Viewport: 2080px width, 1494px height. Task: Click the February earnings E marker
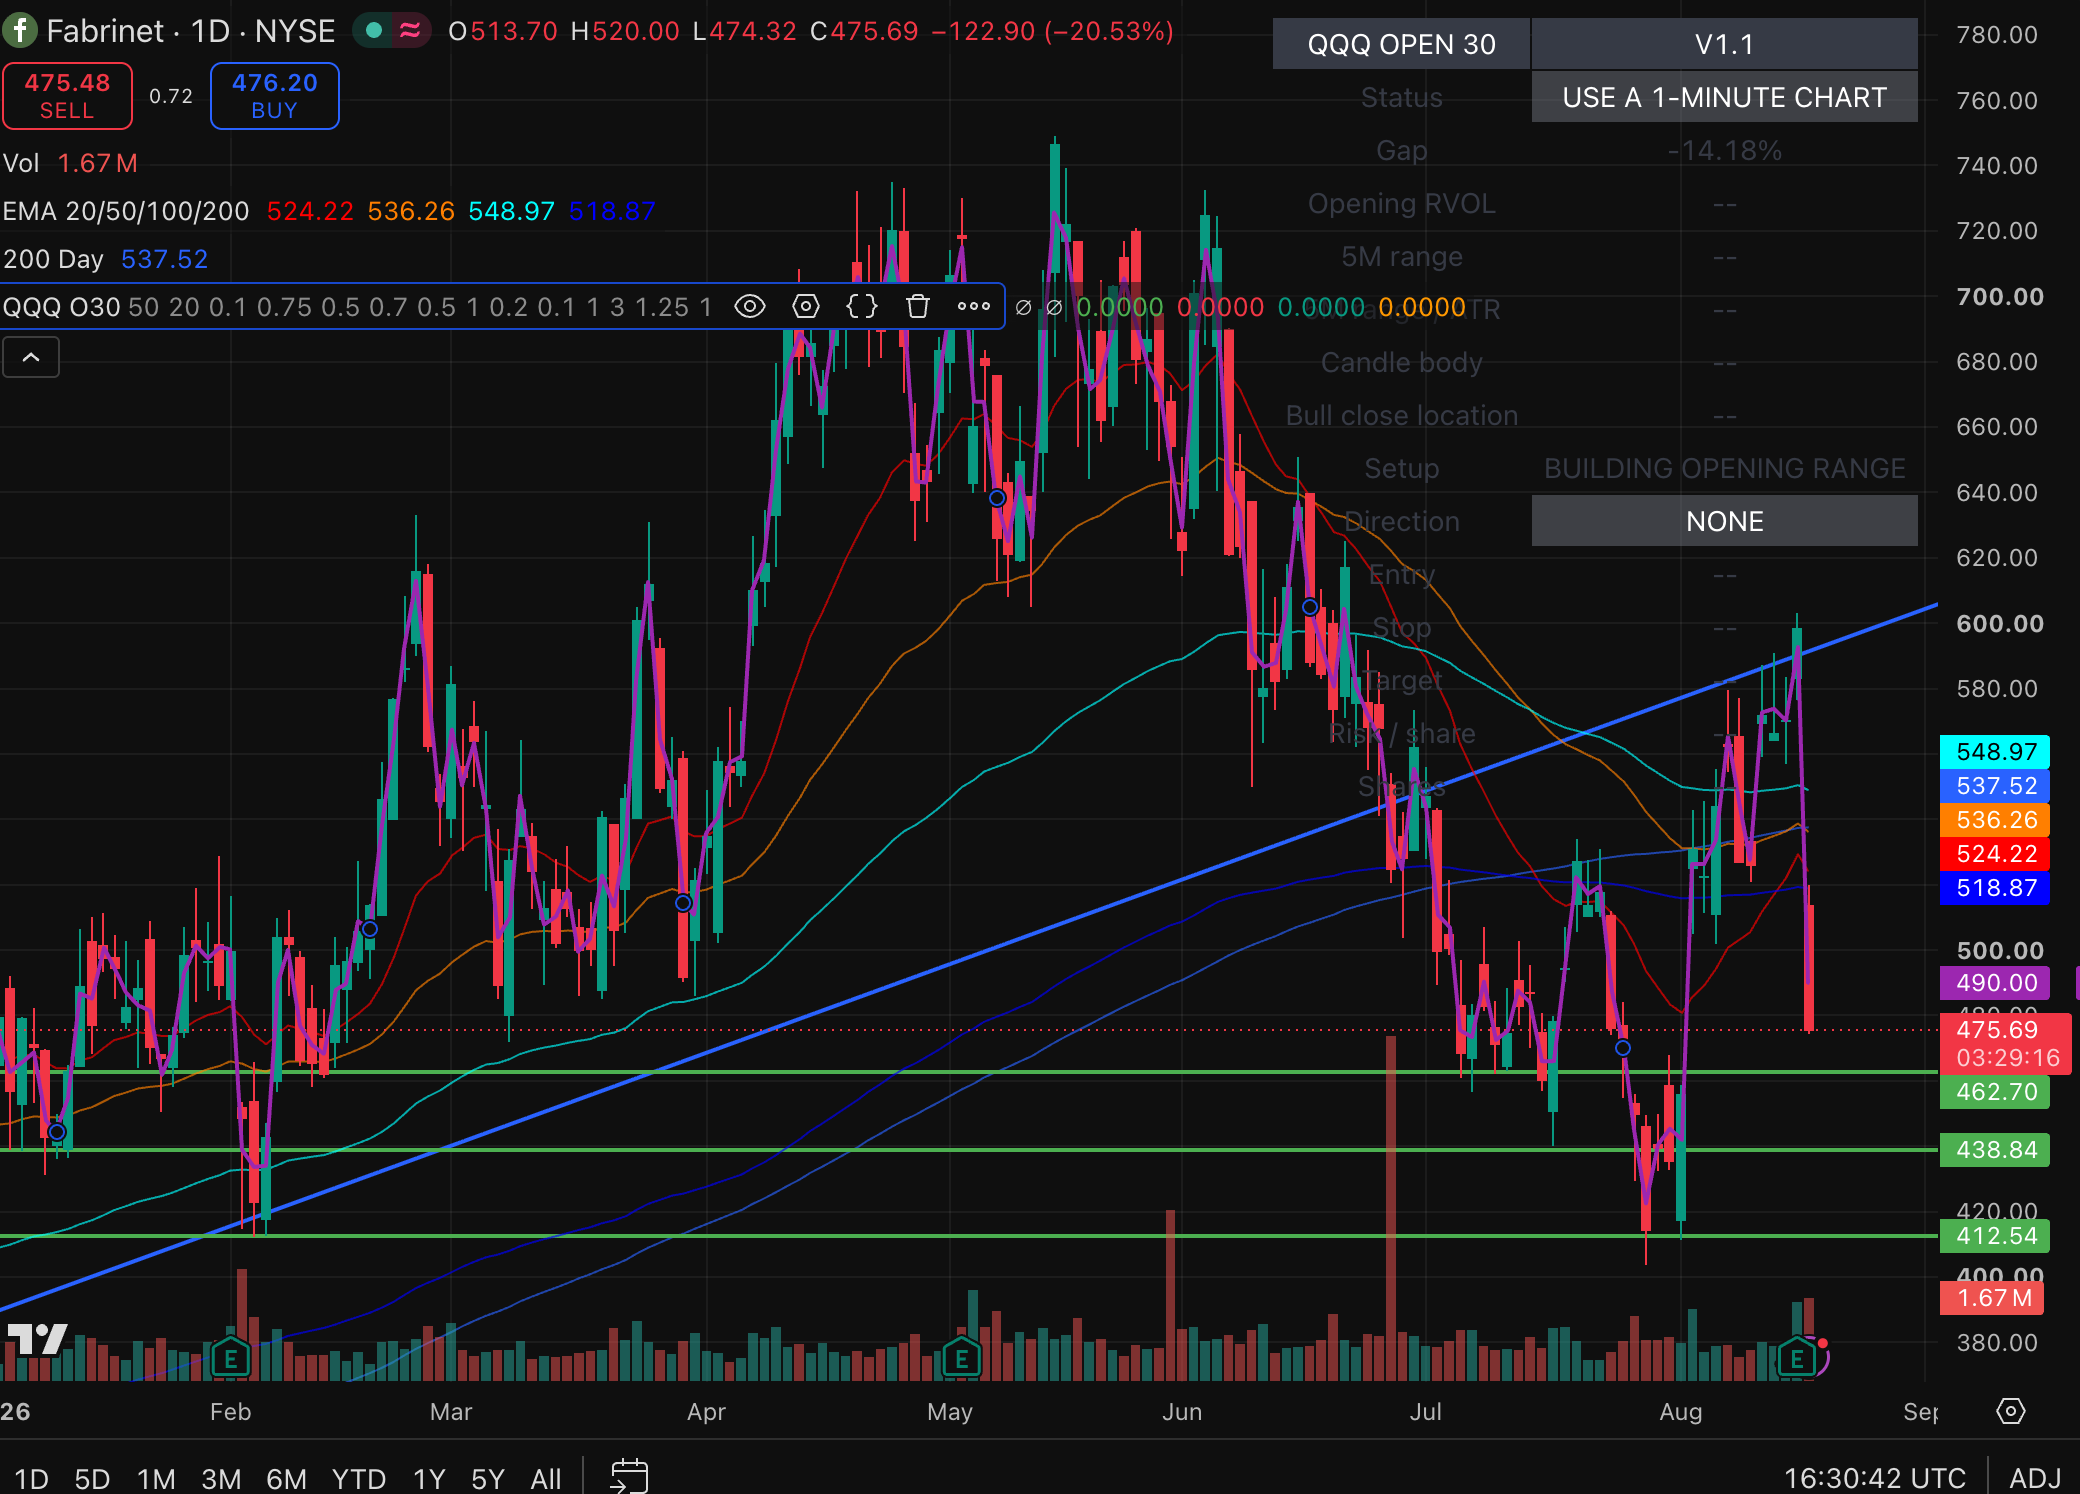(x=231, y=1358)
